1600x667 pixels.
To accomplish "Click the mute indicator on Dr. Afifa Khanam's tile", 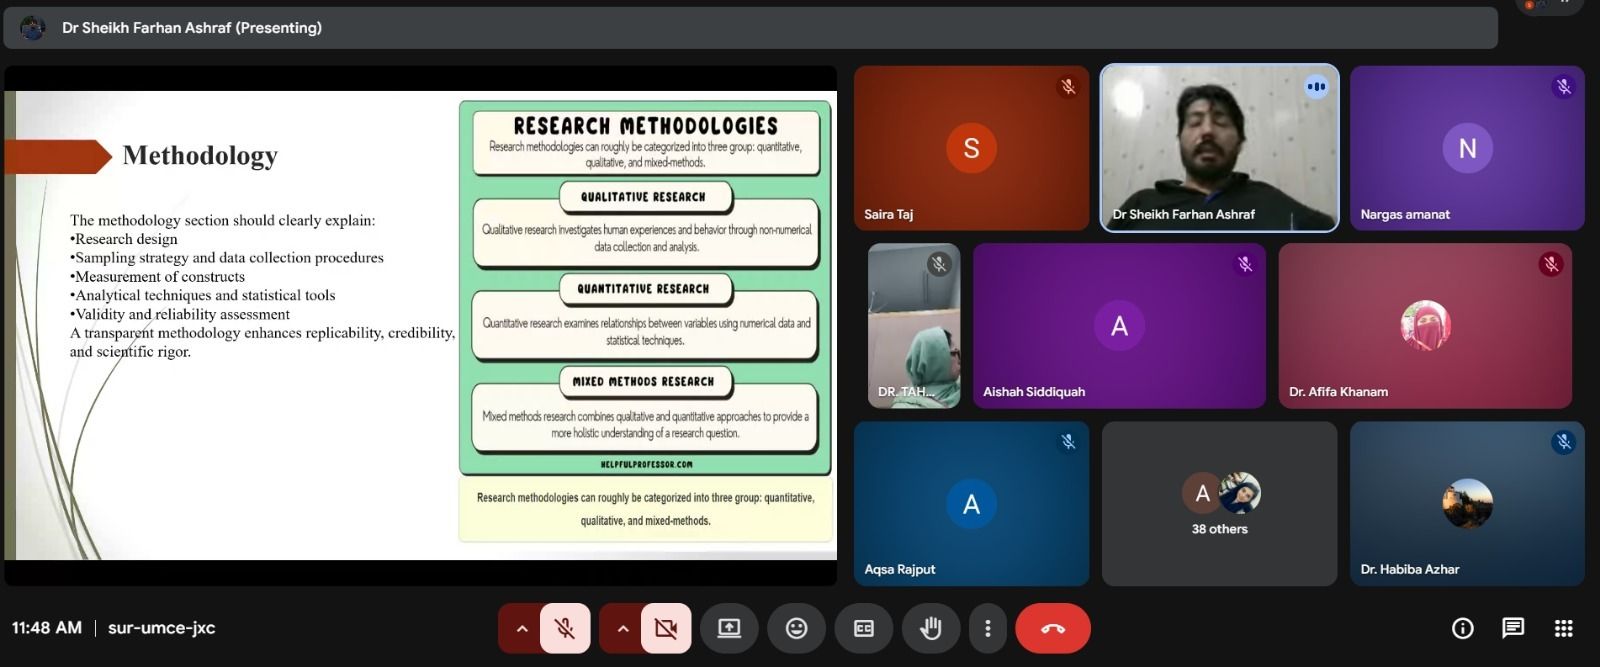I will (1550, 265).
